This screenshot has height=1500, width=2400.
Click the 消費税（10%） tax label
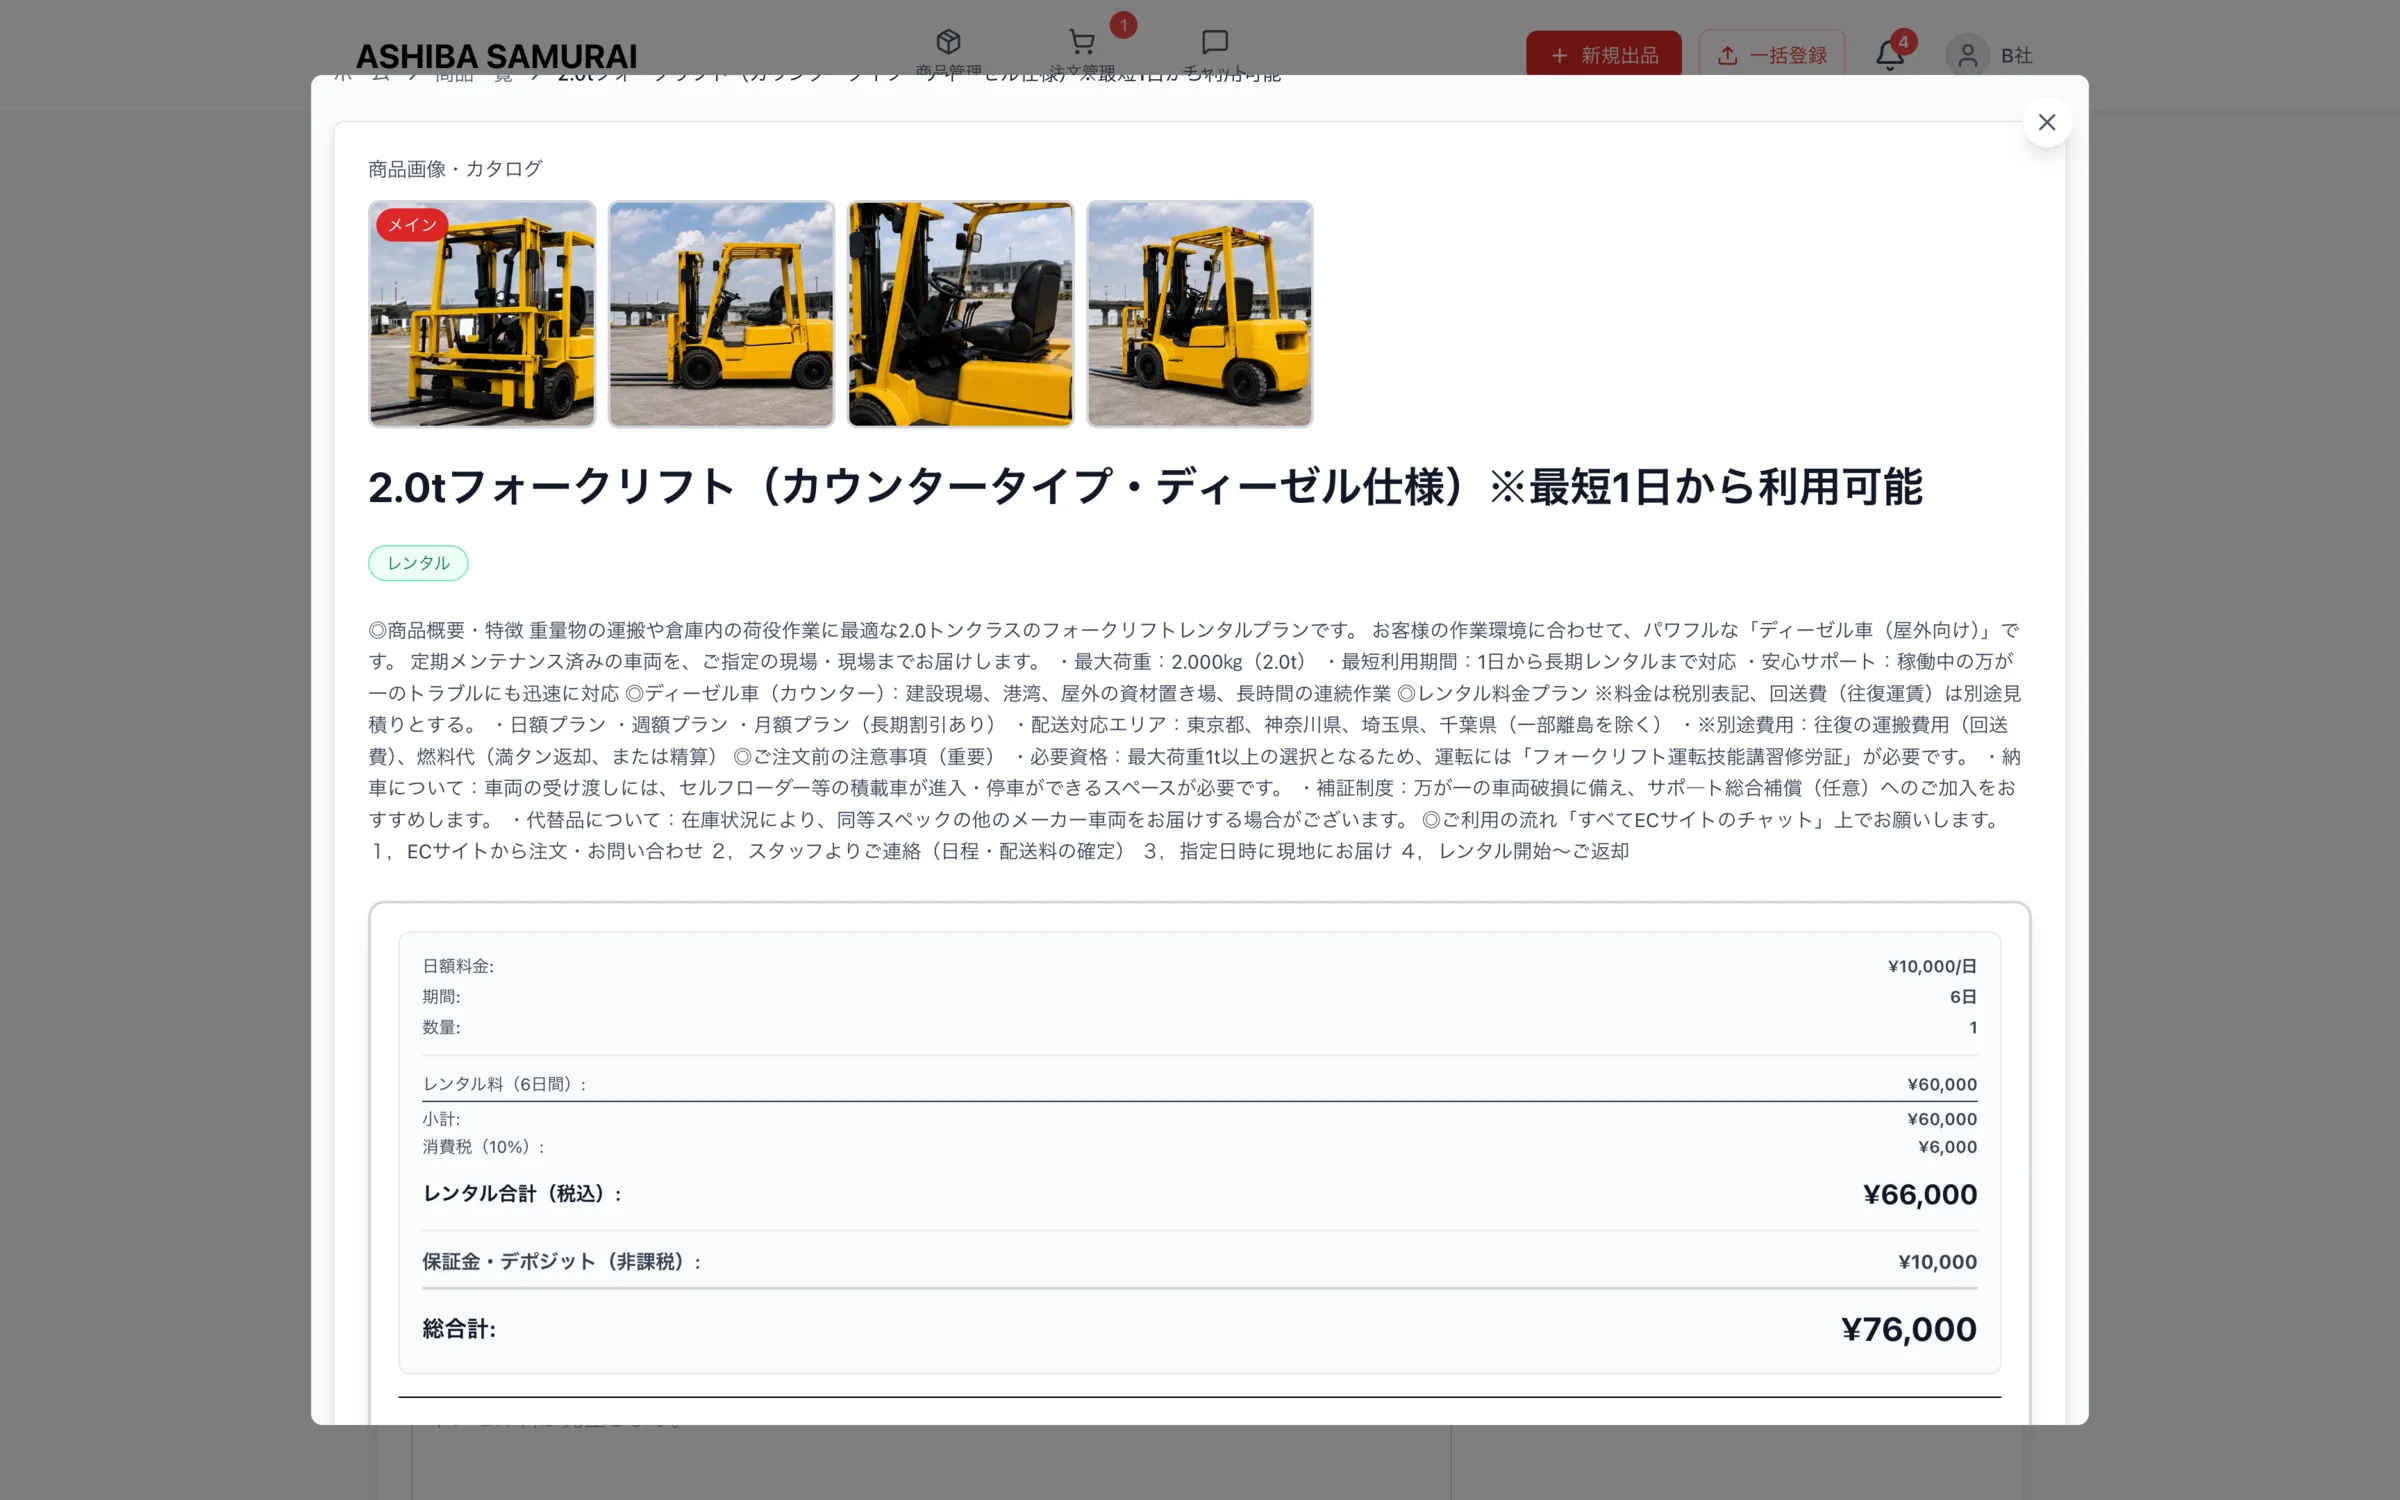(483, 1147)
